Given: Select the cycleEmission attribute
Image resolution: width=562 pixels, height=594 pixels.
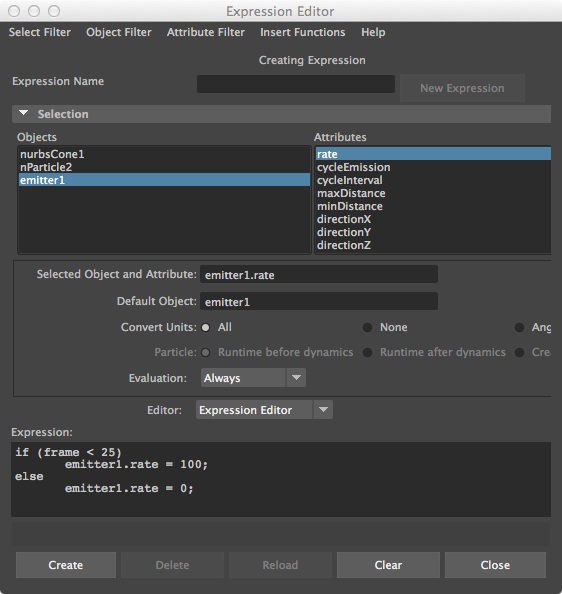Looking at the screenshot, I should point(433,167).
